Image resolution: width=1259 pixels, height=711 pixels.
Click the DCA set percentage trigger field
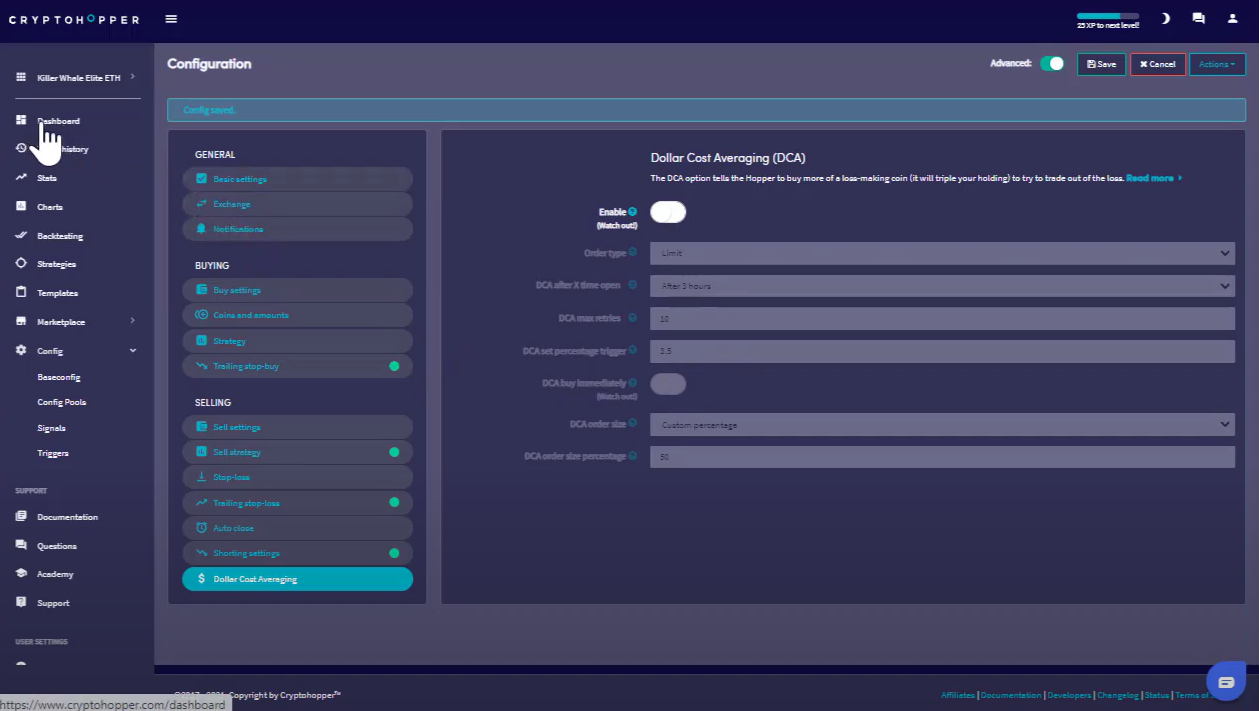coord(942,351)
